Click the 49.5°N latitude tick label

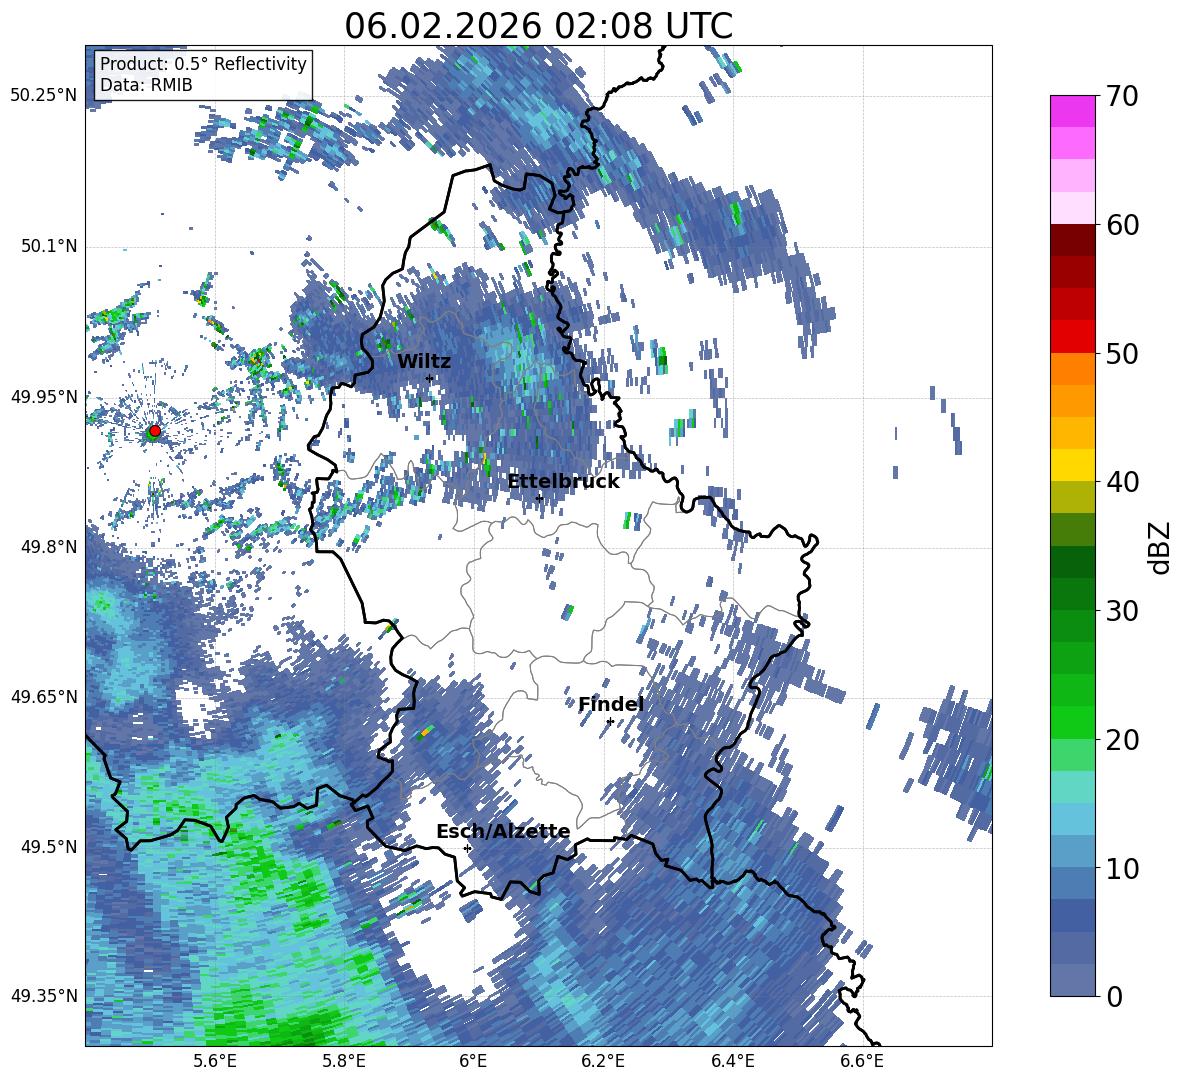point(48,846)
